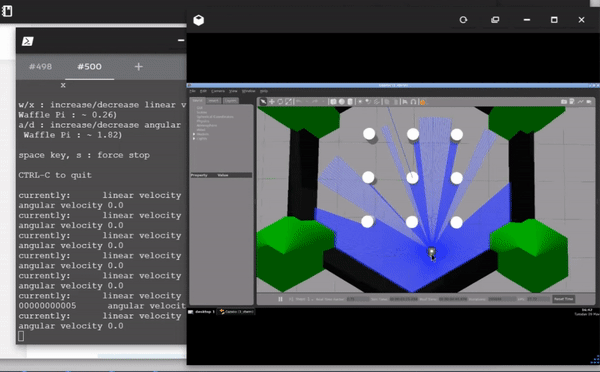Pick the scale mode tool in Gazebo toolbar
The height and width of the screenshot is (372, 600).
(289, 102)
